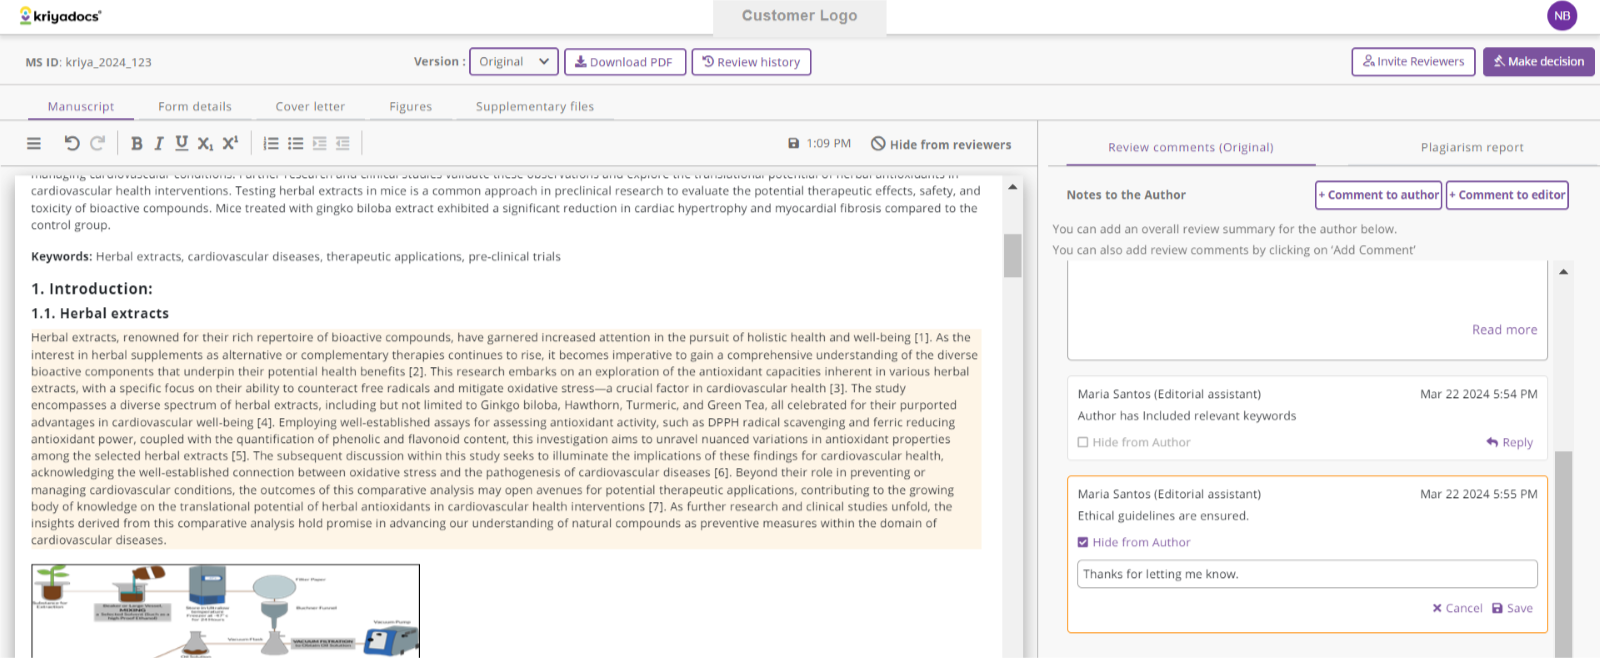Open the Plagiarism report tab
This screenshot has height=658, width=1600.
(1472, 147)
